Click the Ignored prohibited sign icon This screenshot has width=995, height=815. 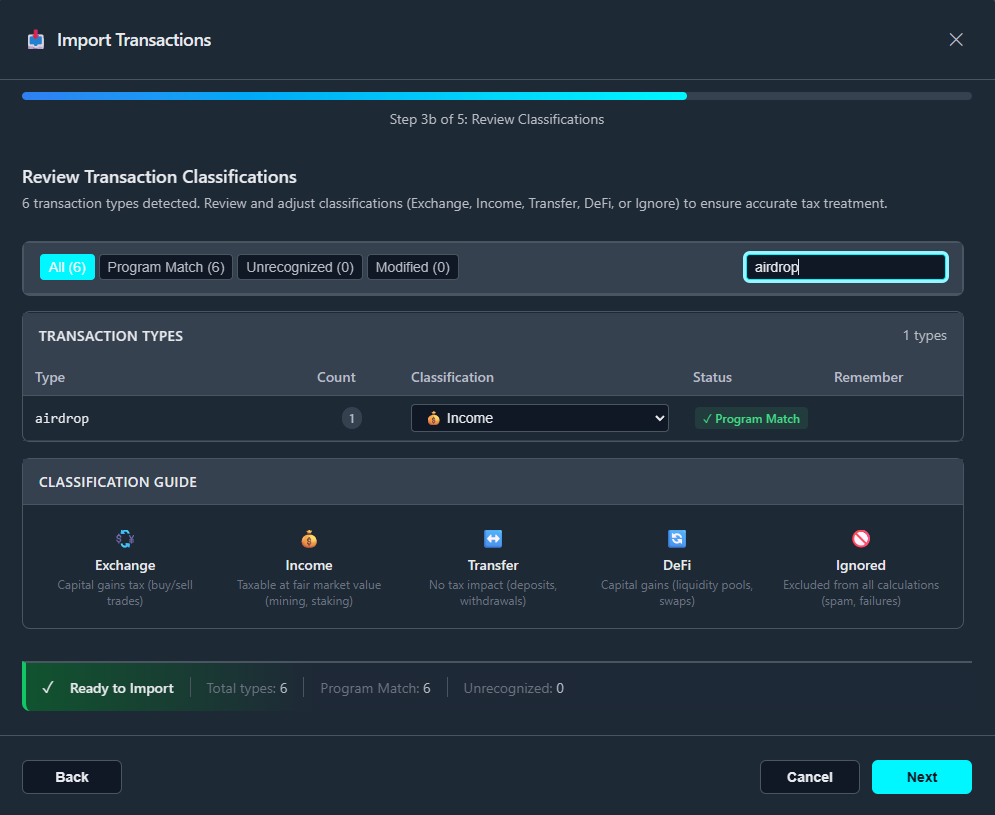[x=861, y=539]
